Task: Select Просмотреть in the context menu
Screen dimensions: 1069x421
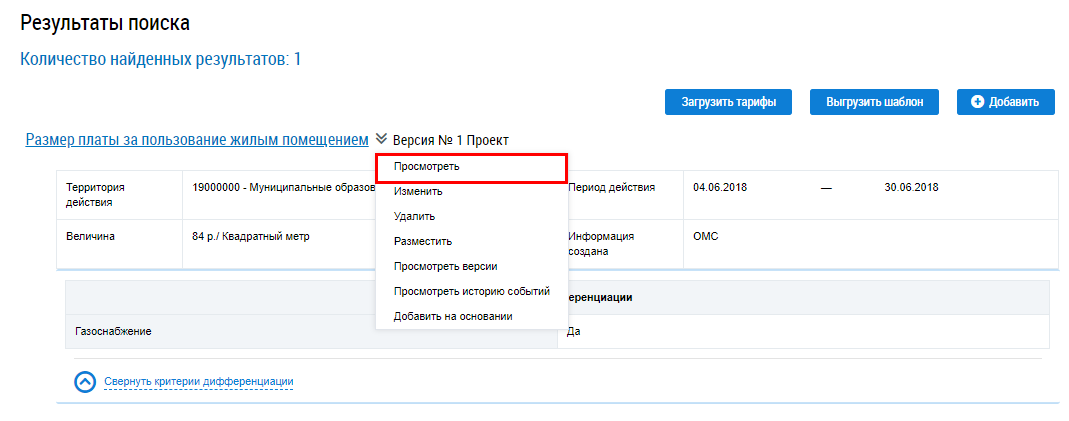Action: [427, 167]
